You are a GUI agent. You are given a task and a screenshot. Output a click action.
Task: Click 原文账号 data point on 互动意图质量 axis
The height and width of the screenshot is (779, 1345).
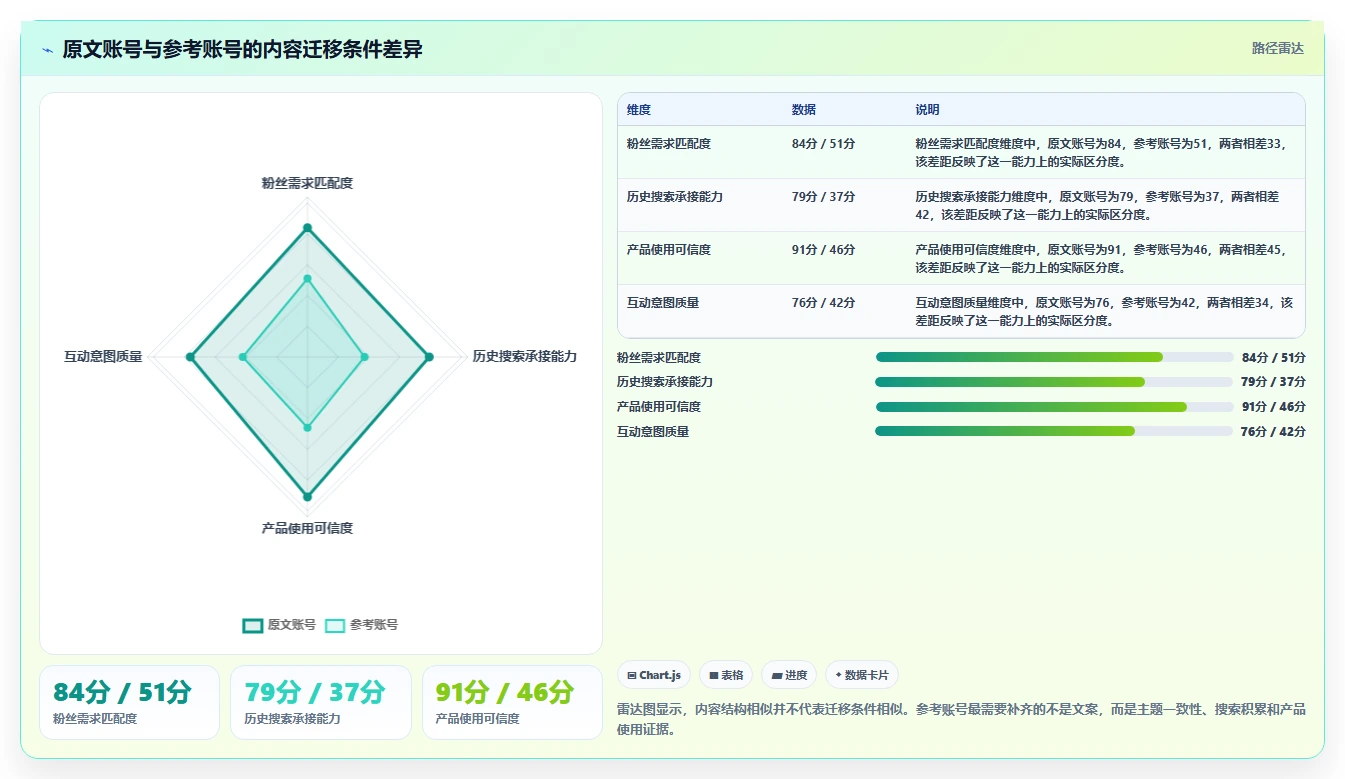190,357
